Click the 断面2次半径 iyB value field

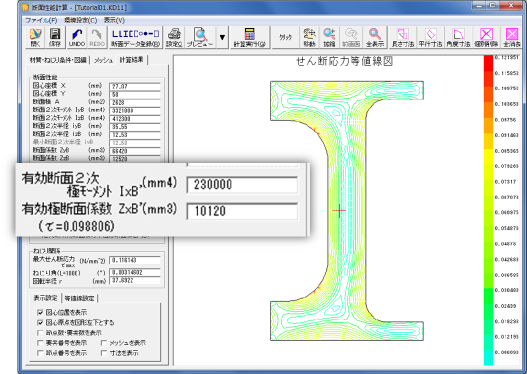pyautogui.click(x=135, y=127)
